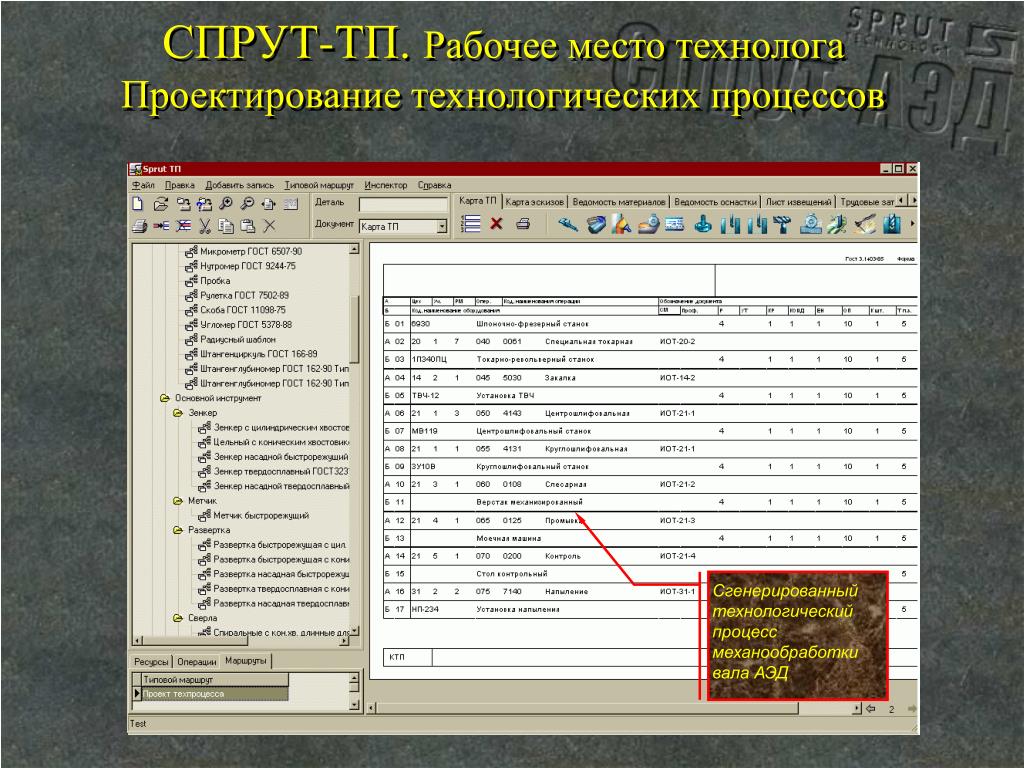Click the tab strip right scroll arrow
The height and width of the screenshot is (768, 1024).
point(914,200)
